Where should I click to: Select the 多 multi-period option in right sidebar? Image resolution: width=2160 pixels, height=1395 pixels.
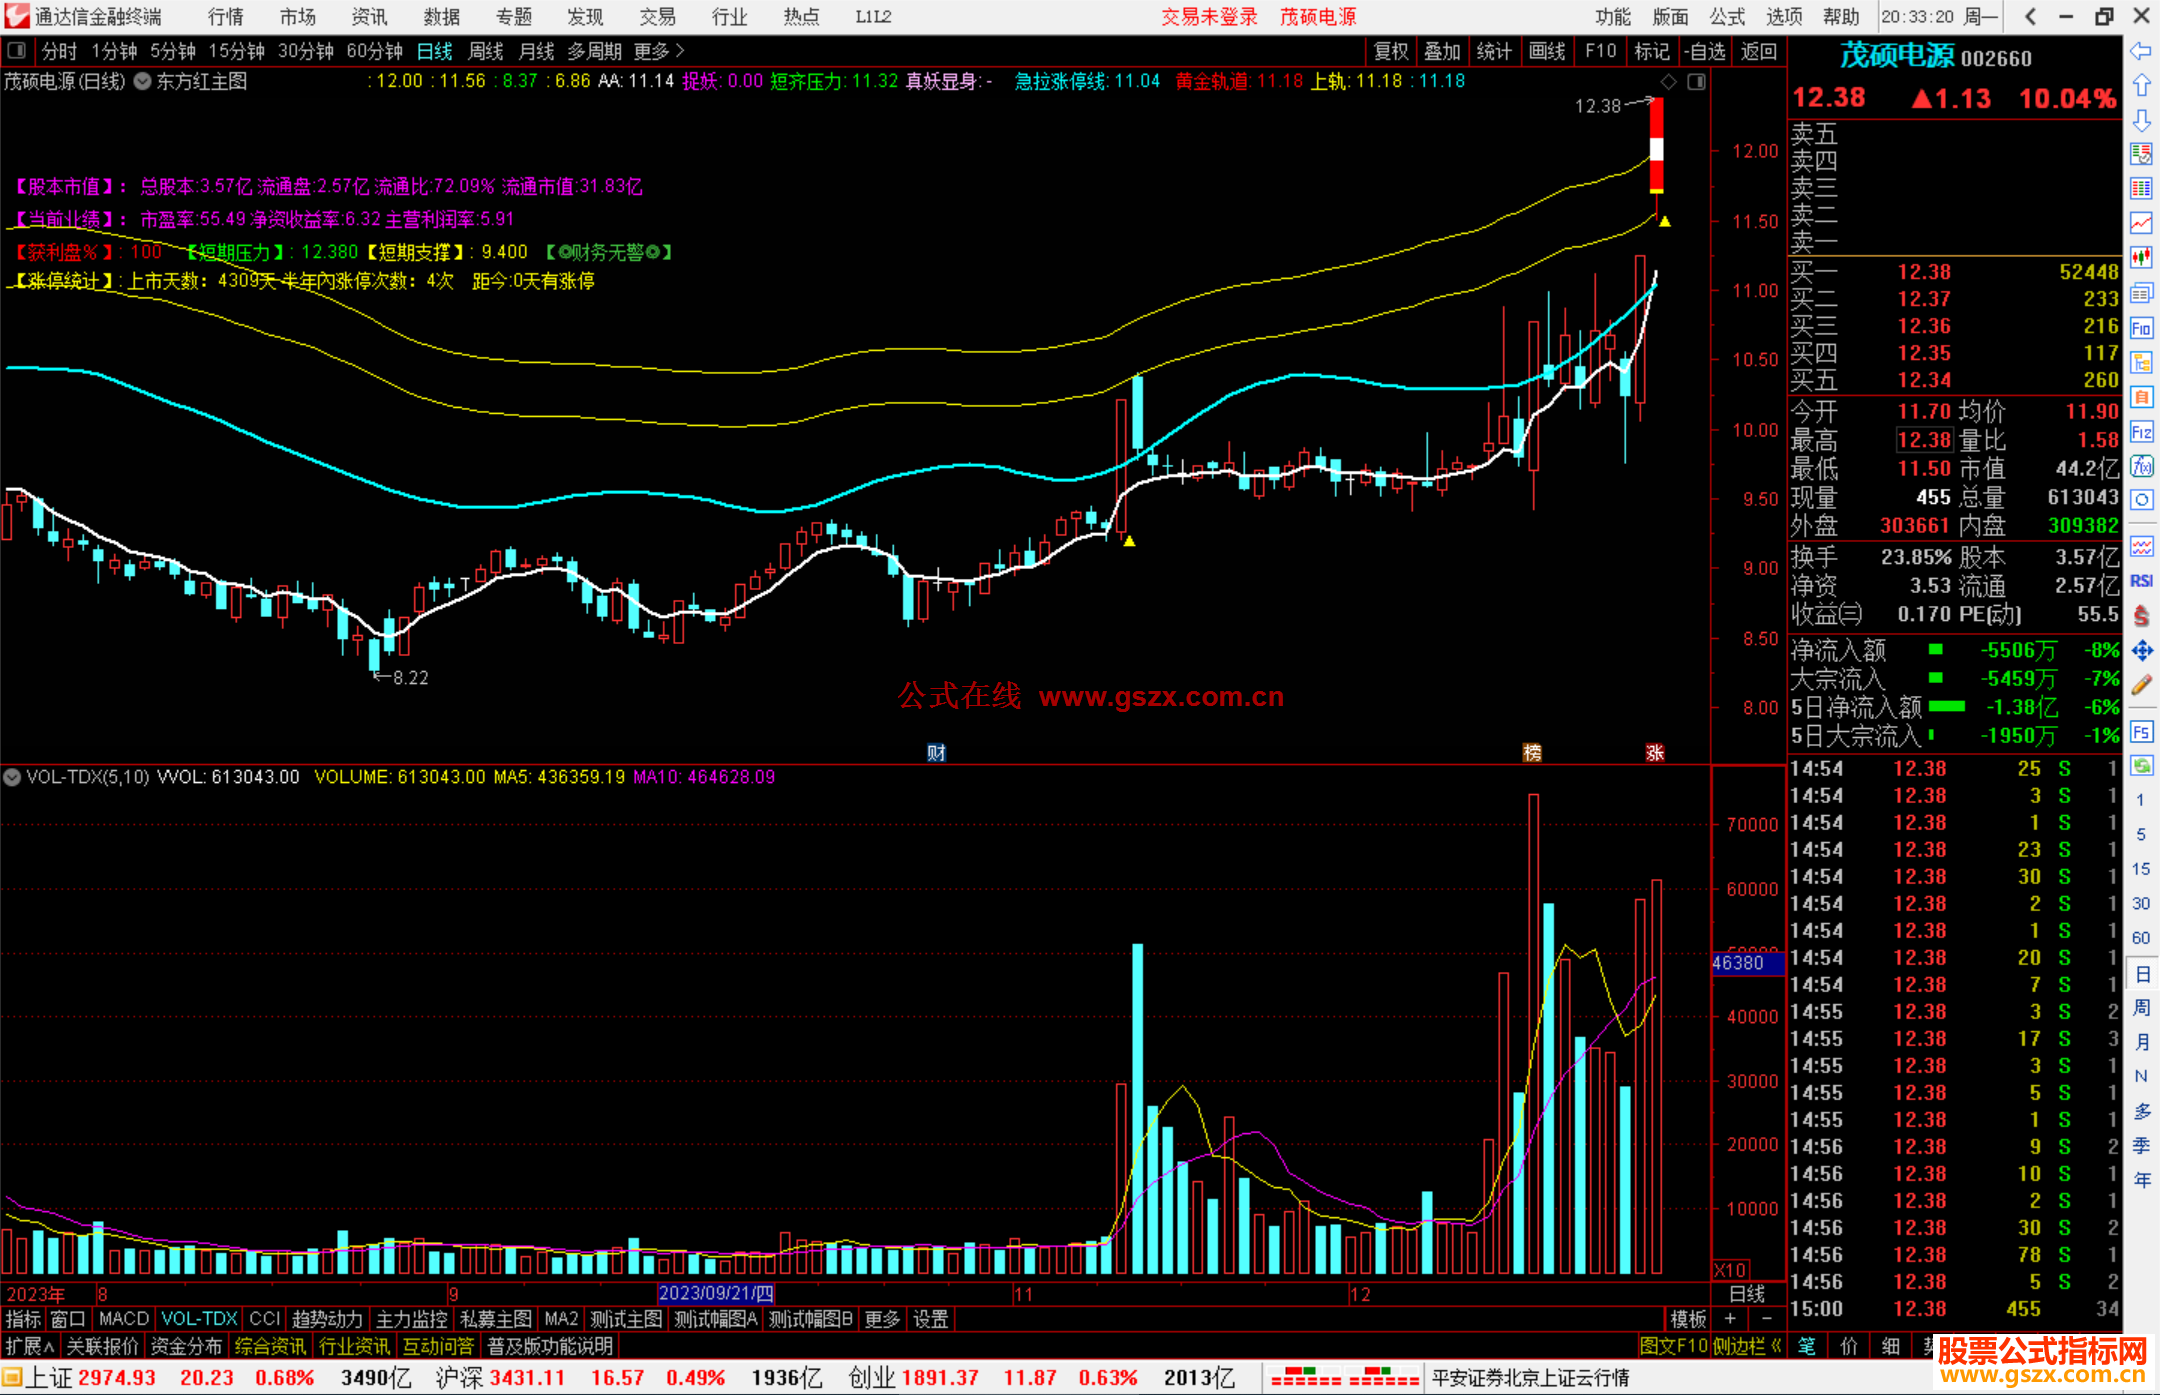[x=2141, y=1111]
